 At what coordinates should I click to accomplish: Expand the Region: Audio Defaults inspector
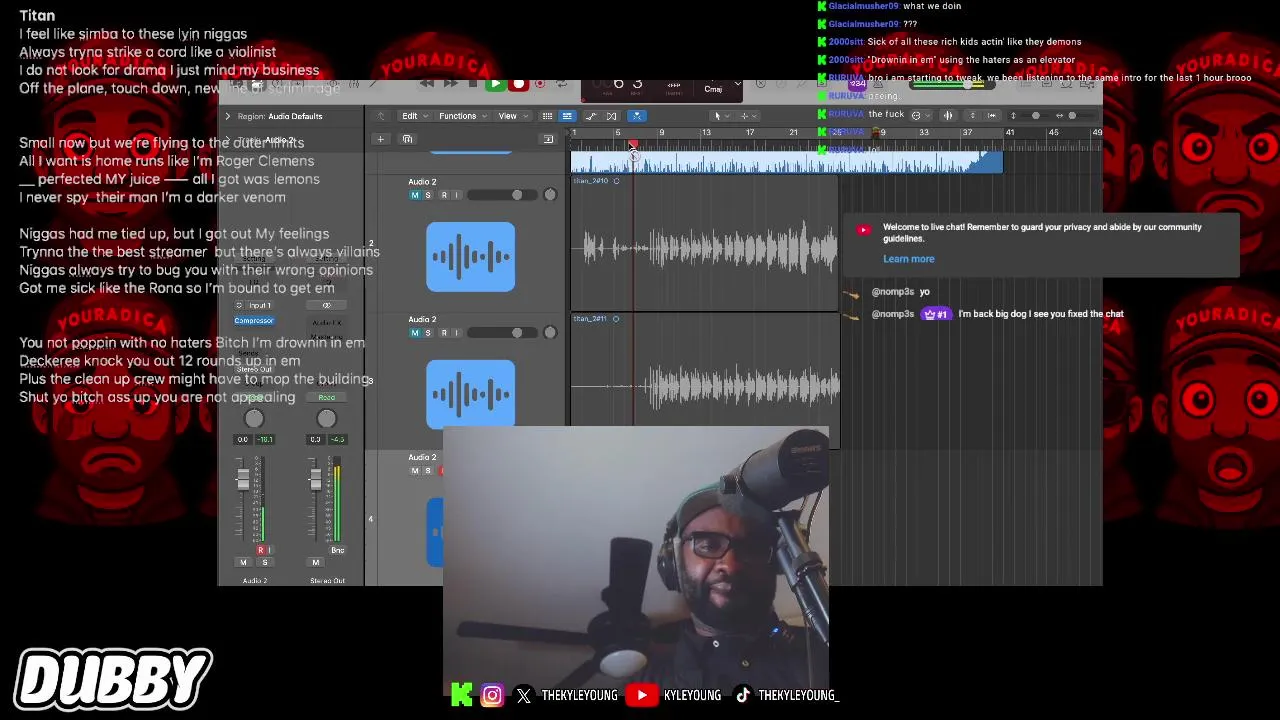227,116
